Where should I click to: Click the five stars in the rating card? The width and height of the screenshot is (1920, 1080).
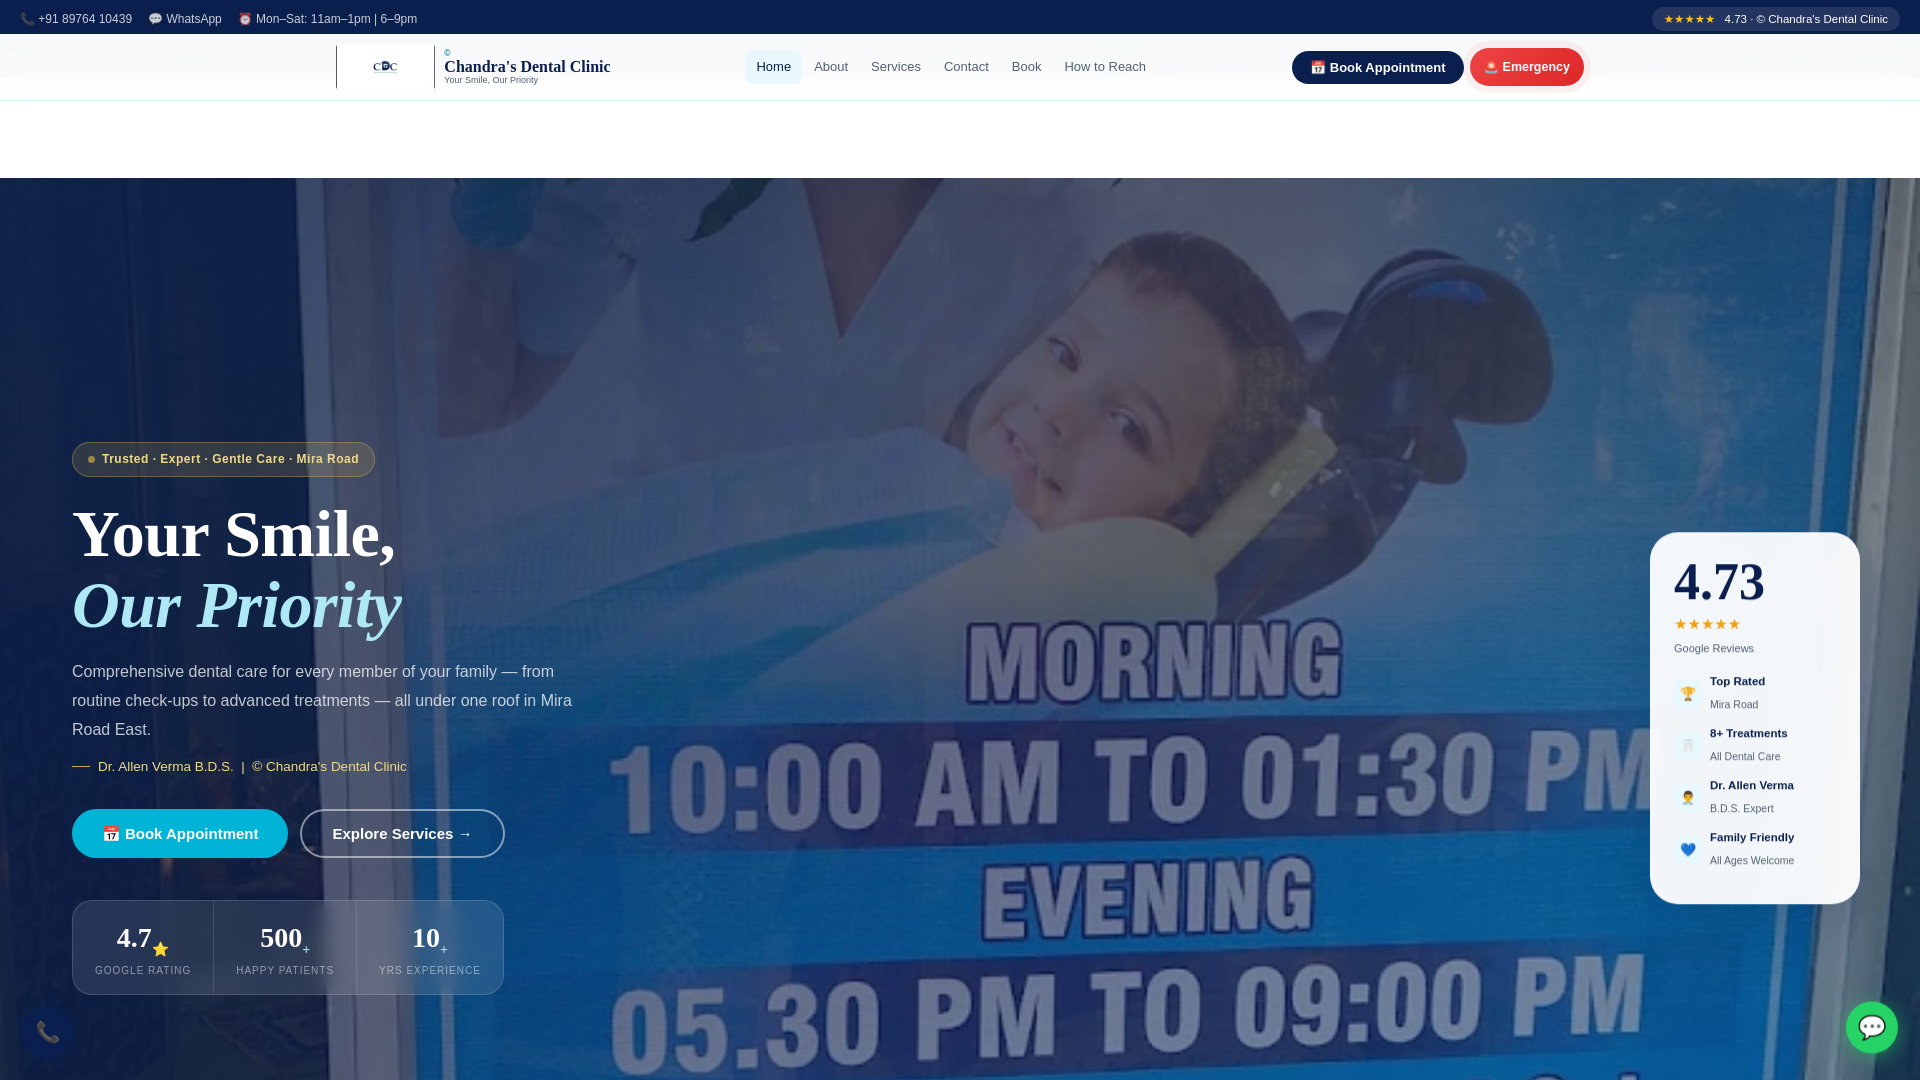(1707, 624)
